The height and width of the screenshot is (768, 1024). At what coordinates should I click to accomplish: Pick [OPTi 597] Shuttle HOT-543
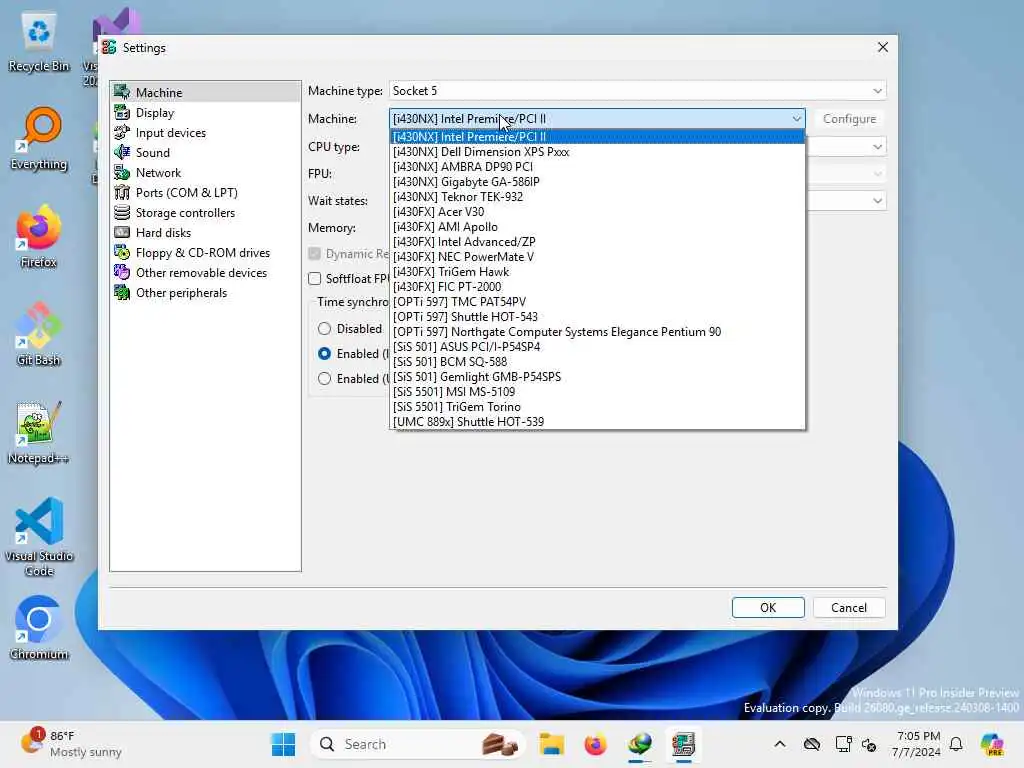pyautogui.click(x=598, y=317)
